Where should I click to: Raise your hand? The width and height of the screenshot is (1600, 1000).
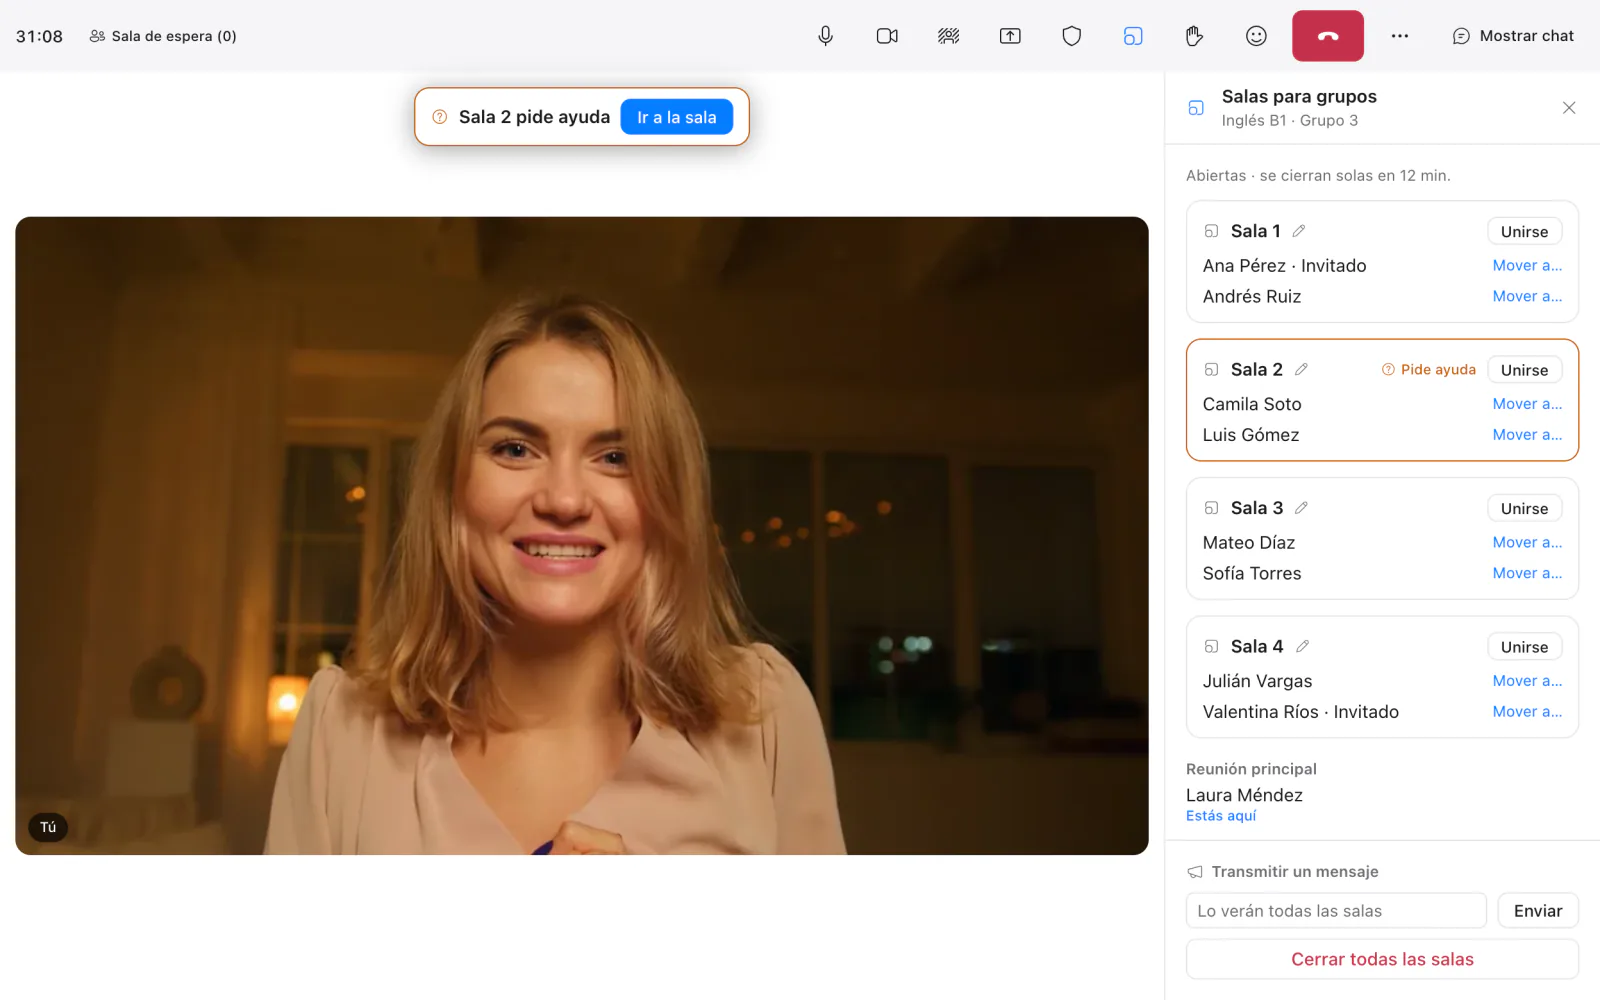pos(1195,36)
